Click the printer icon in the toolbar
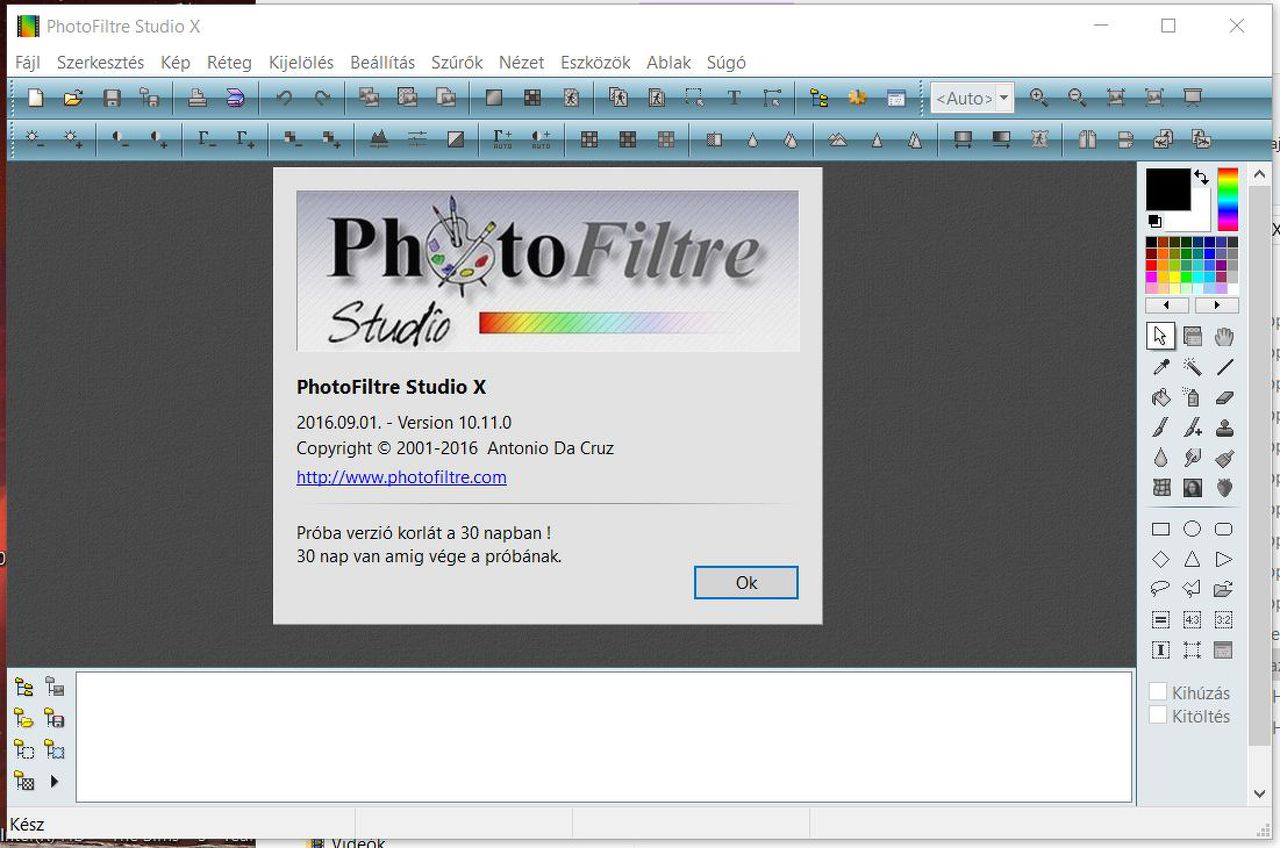Screen dimensions: 1280x848 [197, 98]
